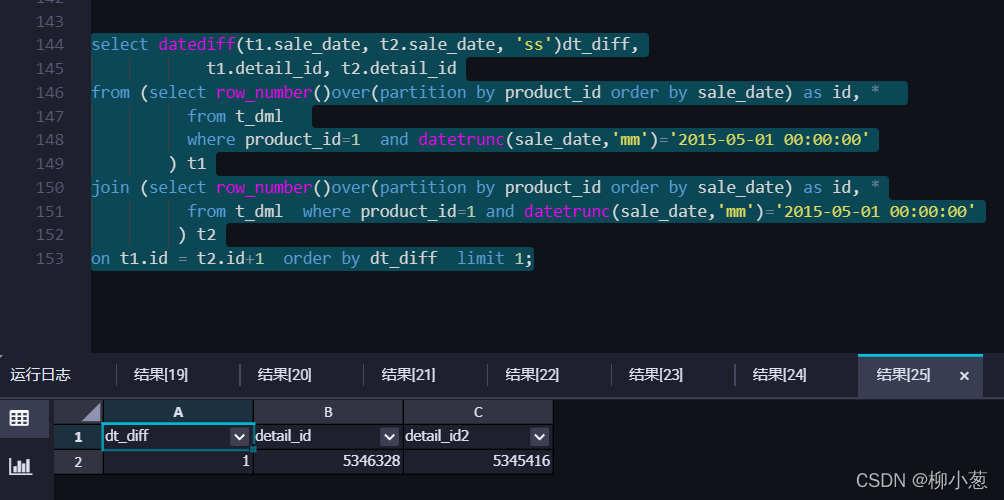Open detail_id2 column filter dropdown
Image resolution: width=1004 pixels, height=500 pixels.
click(539, 437)
